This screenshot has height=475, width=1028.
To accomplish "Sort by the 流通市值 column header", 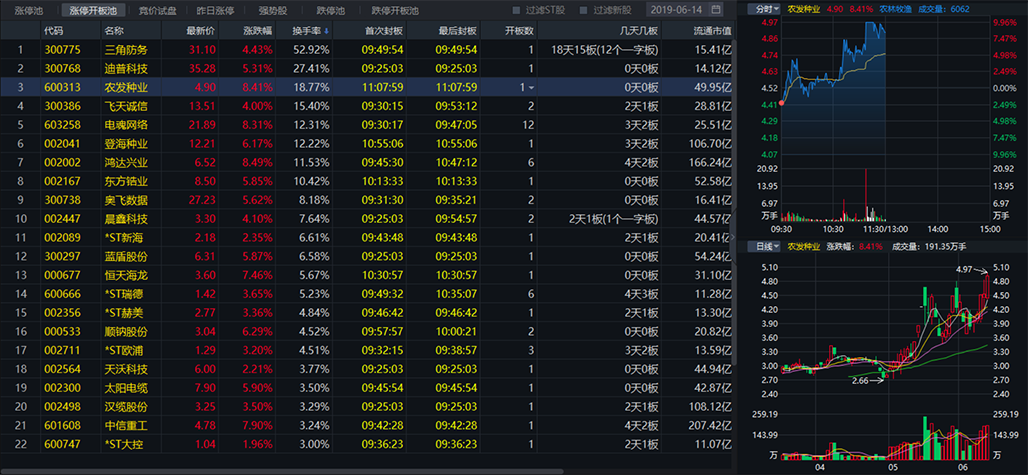I will 712,31.
